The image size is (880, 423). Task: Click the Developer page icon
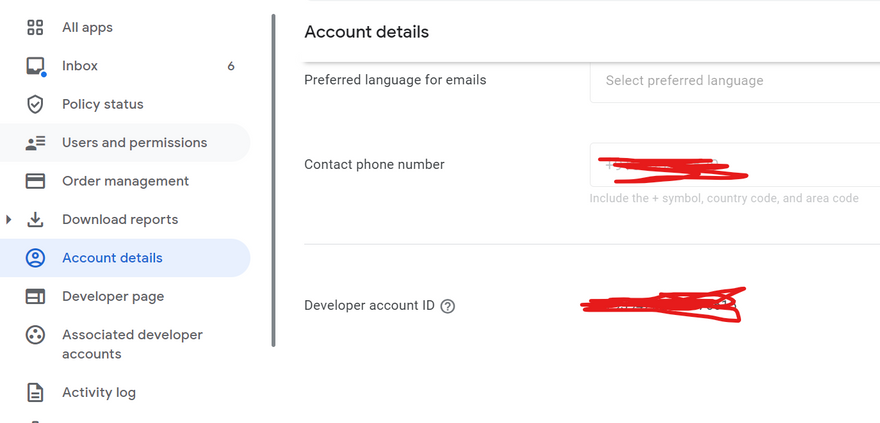pyautogui.click(x=35, y=297)
